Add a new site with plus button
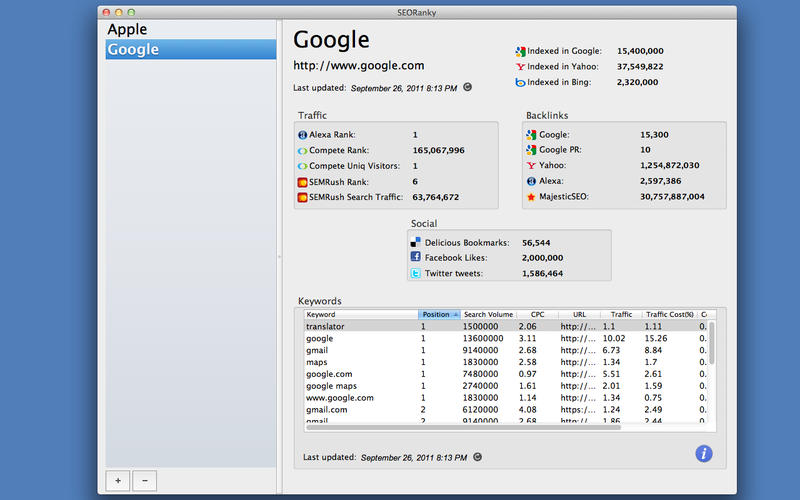 tap(117, 480)
